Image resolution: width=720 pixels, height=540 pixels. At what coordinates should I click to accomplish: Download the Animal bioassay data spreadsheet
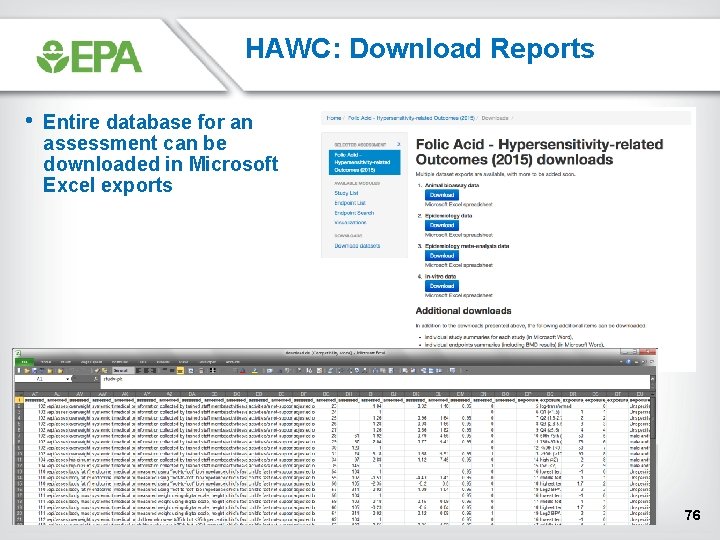[442, 195]
